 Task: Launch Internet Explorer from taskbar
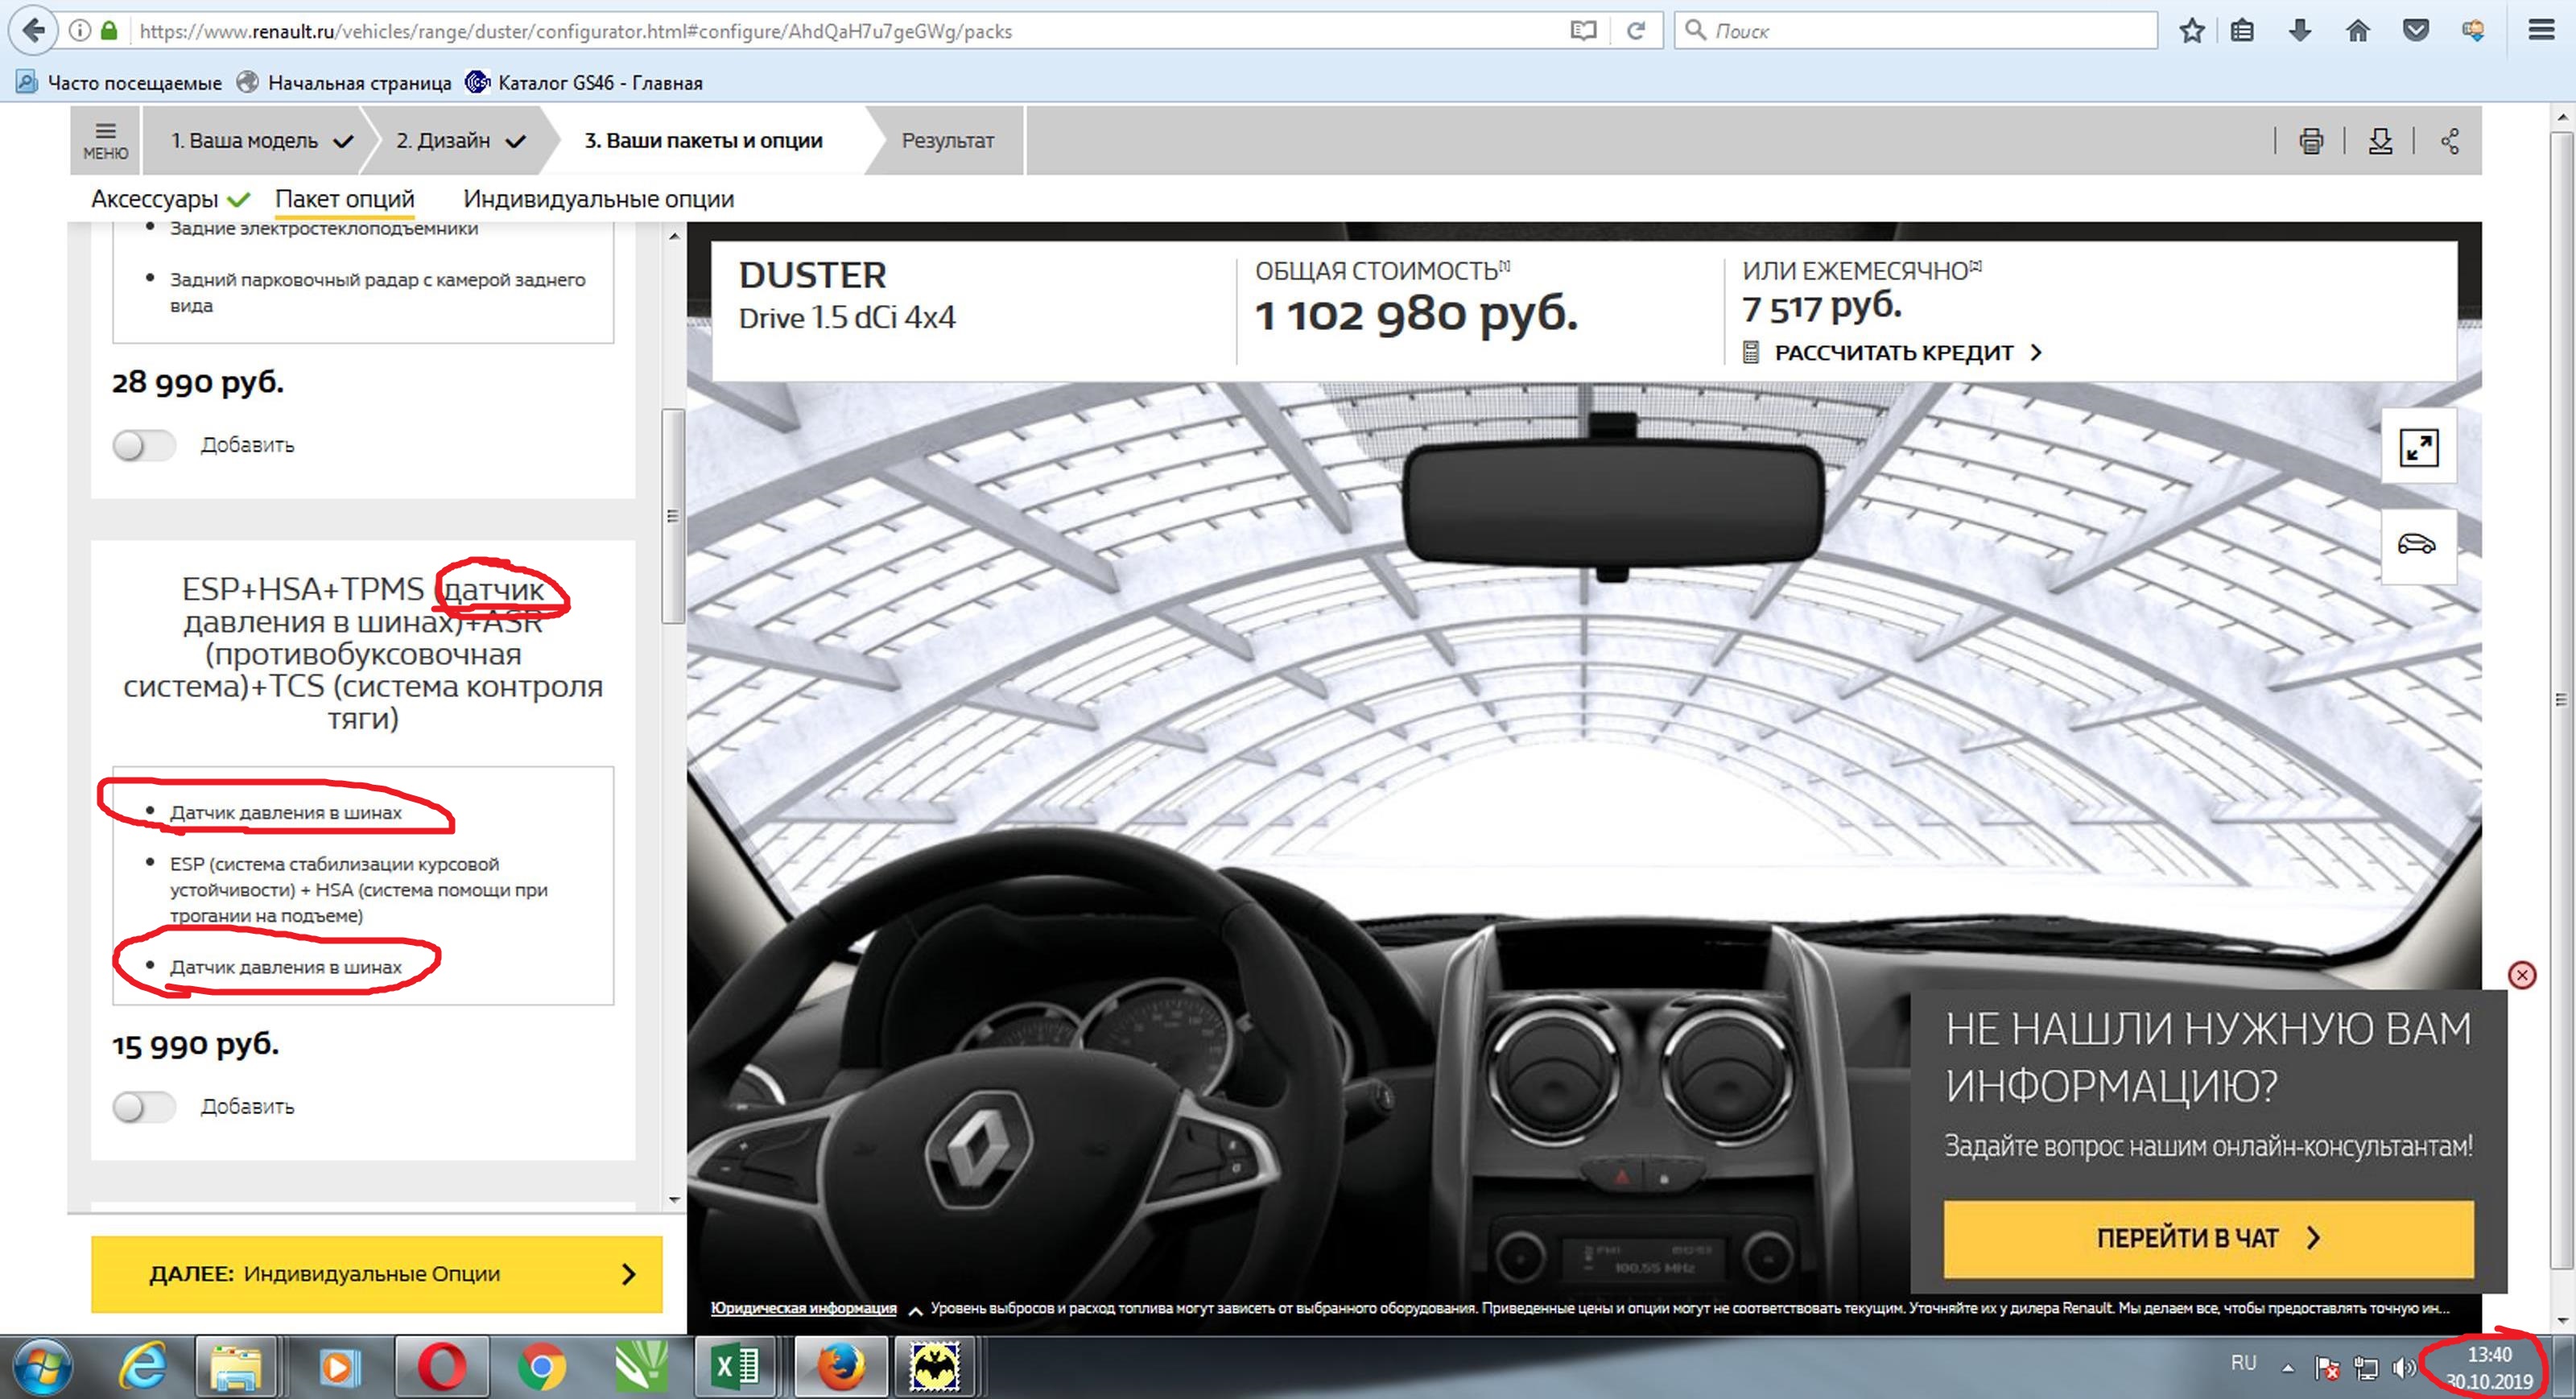[144, 1366]
